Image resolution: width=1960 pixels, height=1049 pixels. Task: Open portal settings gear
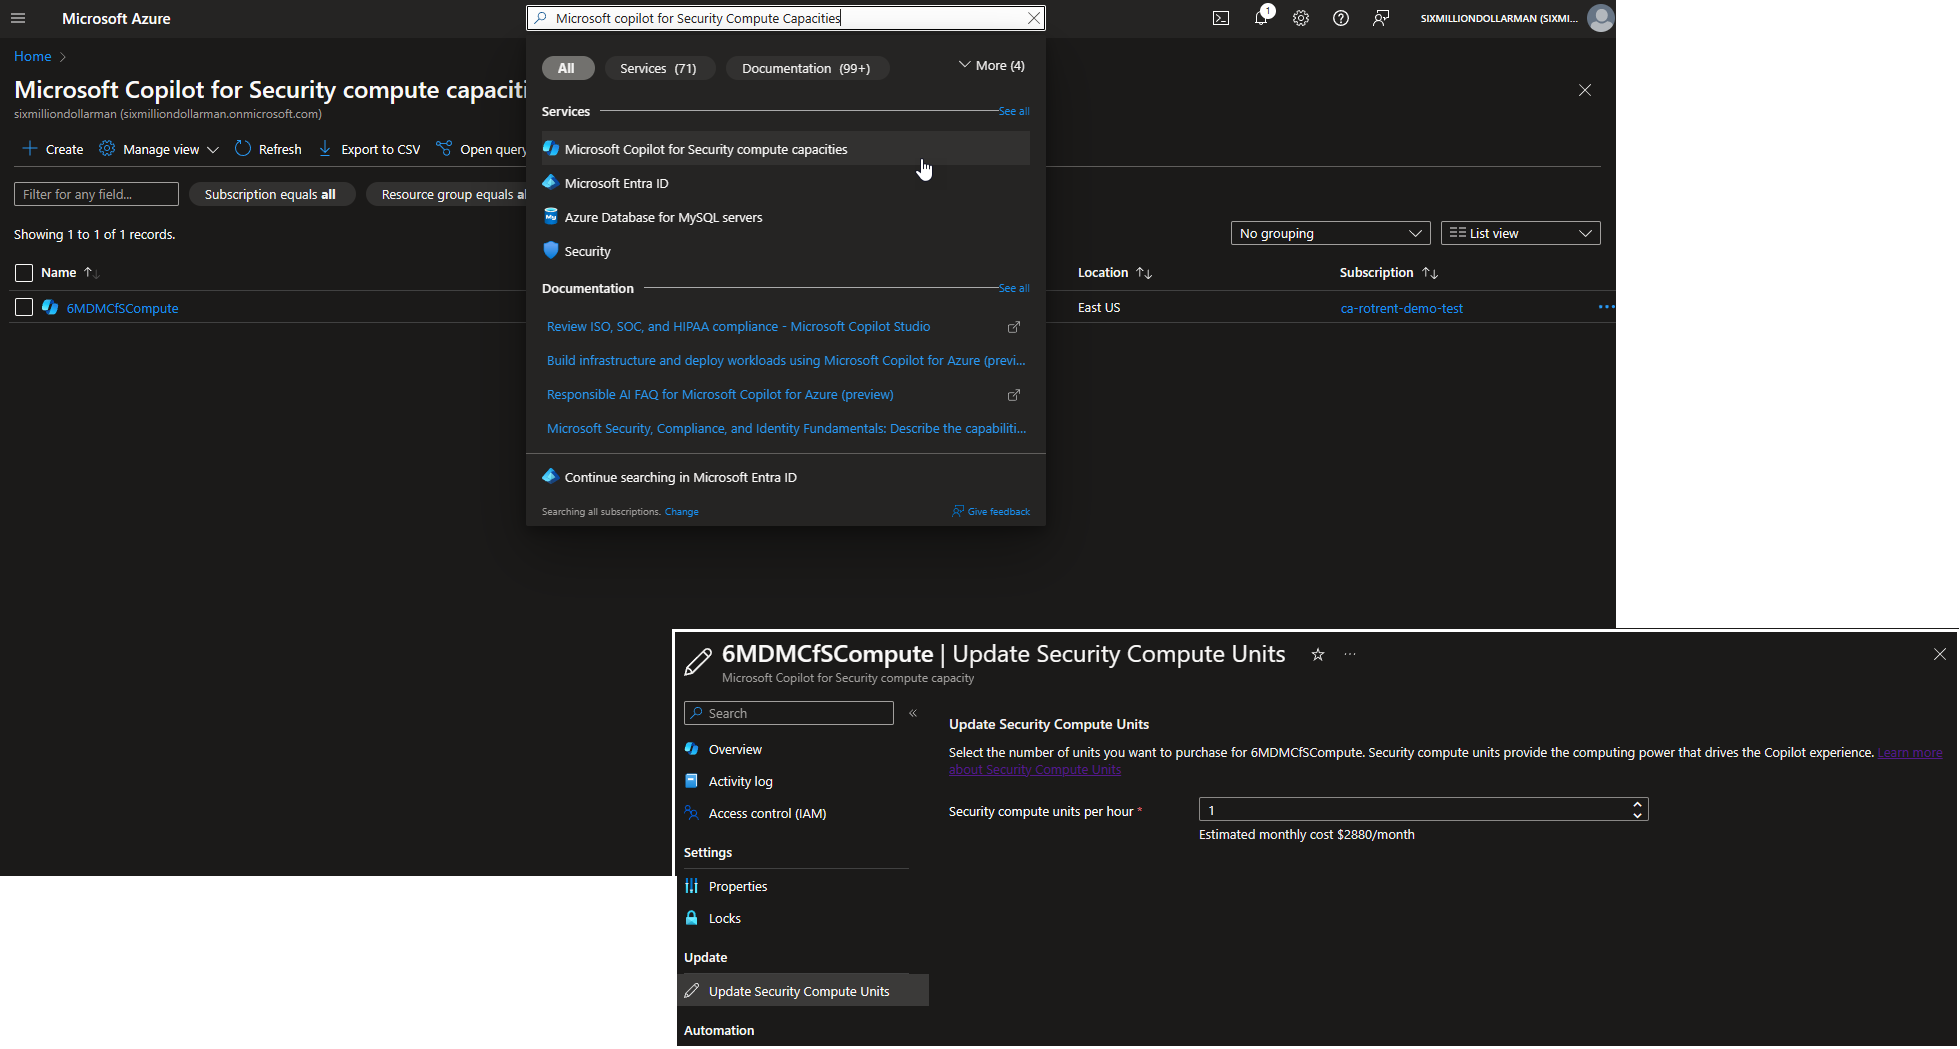click(1301, 18)
